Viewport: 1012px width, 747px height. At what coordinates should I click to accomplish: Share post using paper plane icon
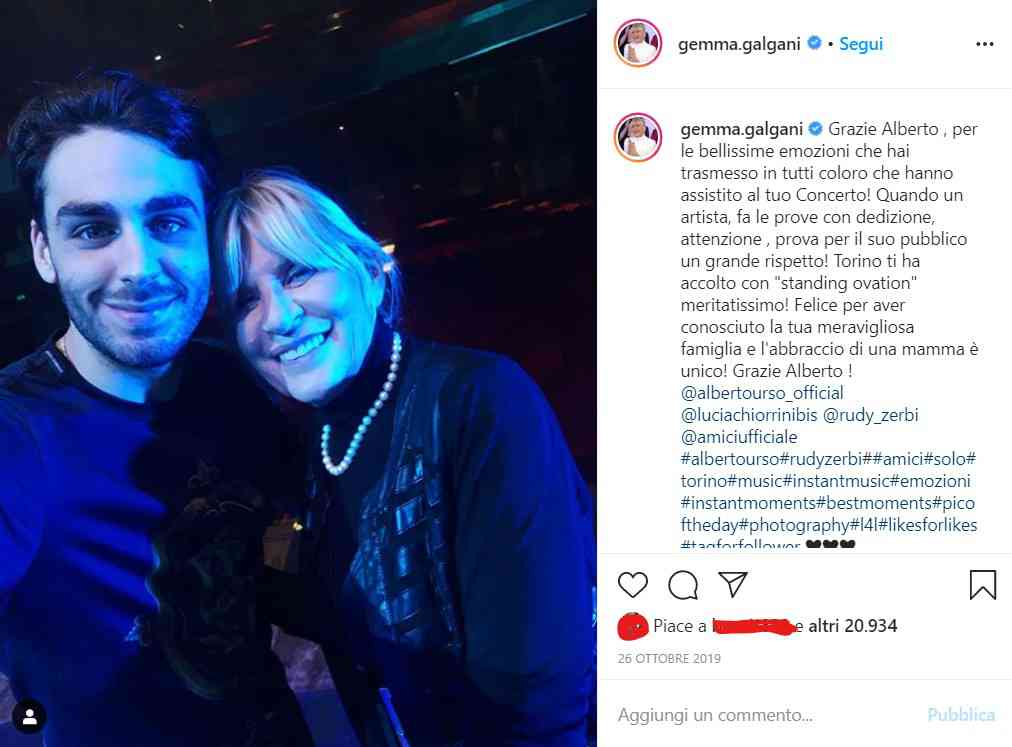pyautogui.click(x=733, y=584)
